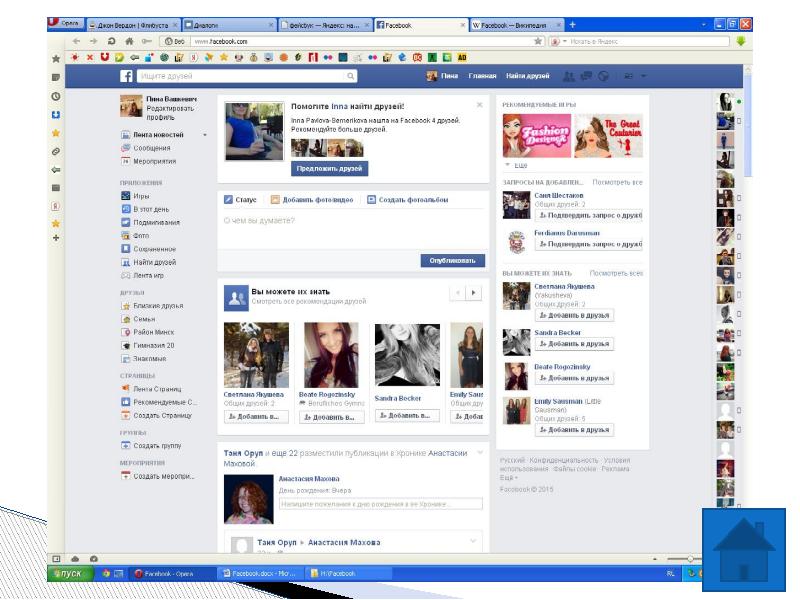Click the Фото icon in the Приложения list
800x600 pixels.
tap(126, 235)
